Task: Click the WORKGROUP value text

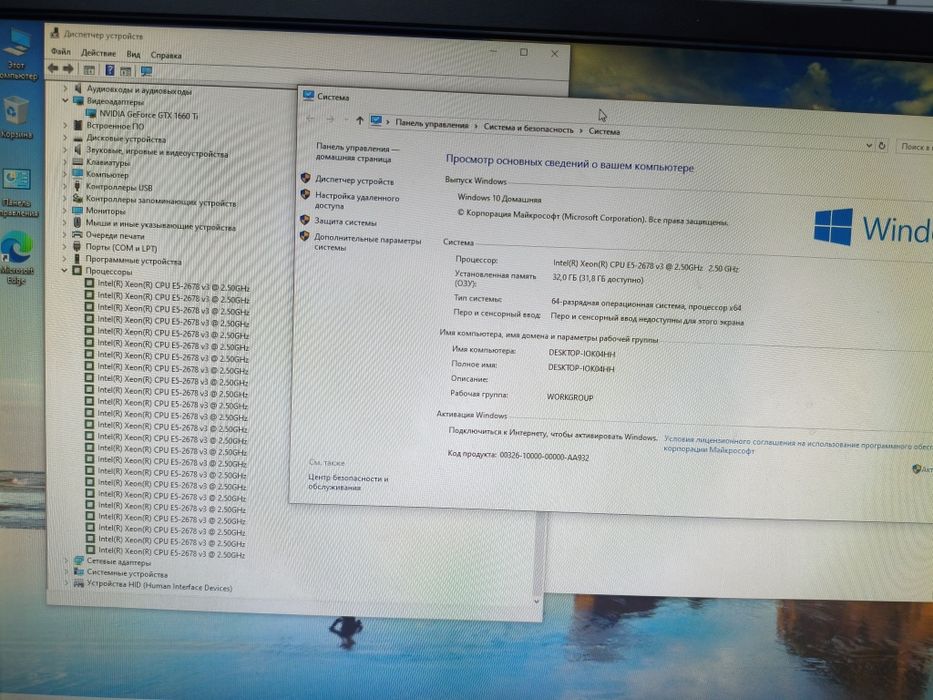Action: [569, 398]
